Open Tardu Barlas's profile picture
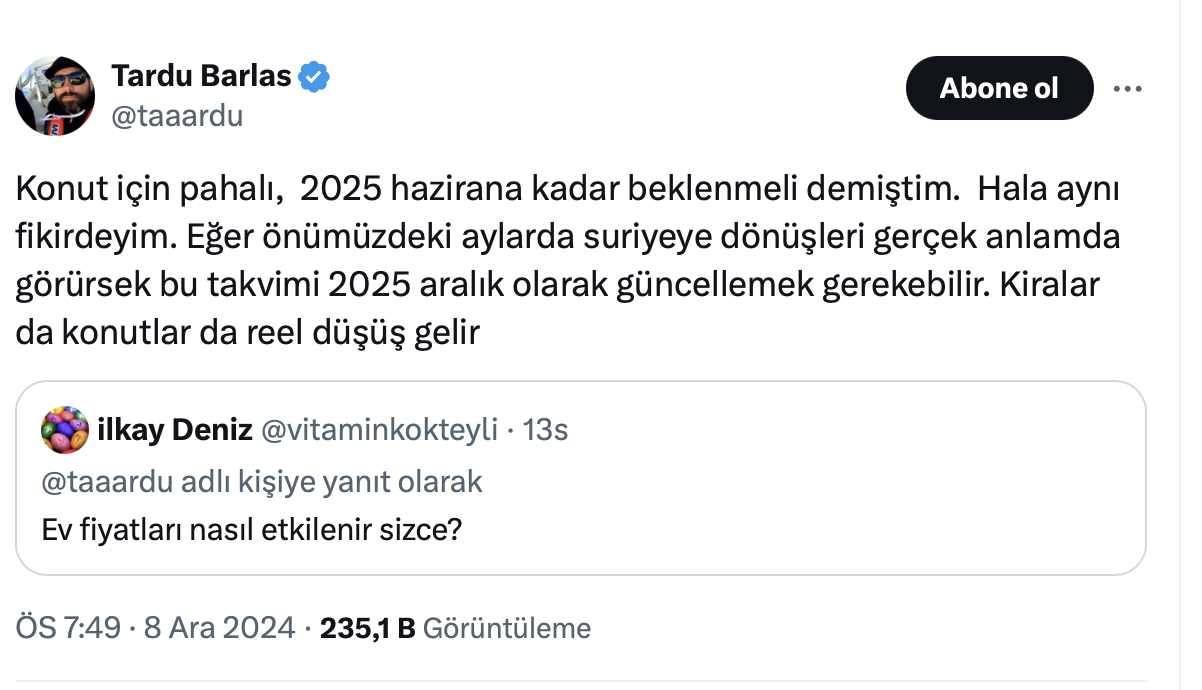1202x690 pixels. click(x=55, y=96)
